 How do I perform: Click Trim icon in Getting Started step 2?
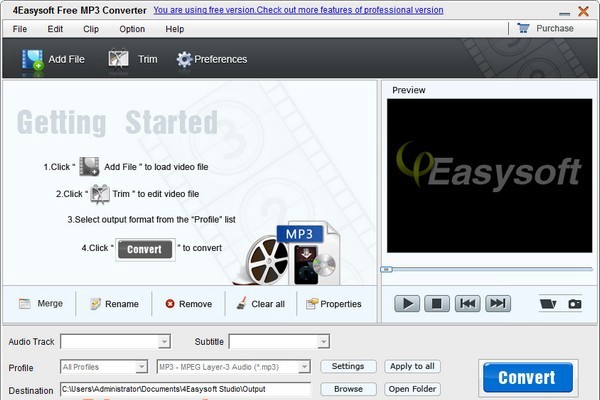100,194
